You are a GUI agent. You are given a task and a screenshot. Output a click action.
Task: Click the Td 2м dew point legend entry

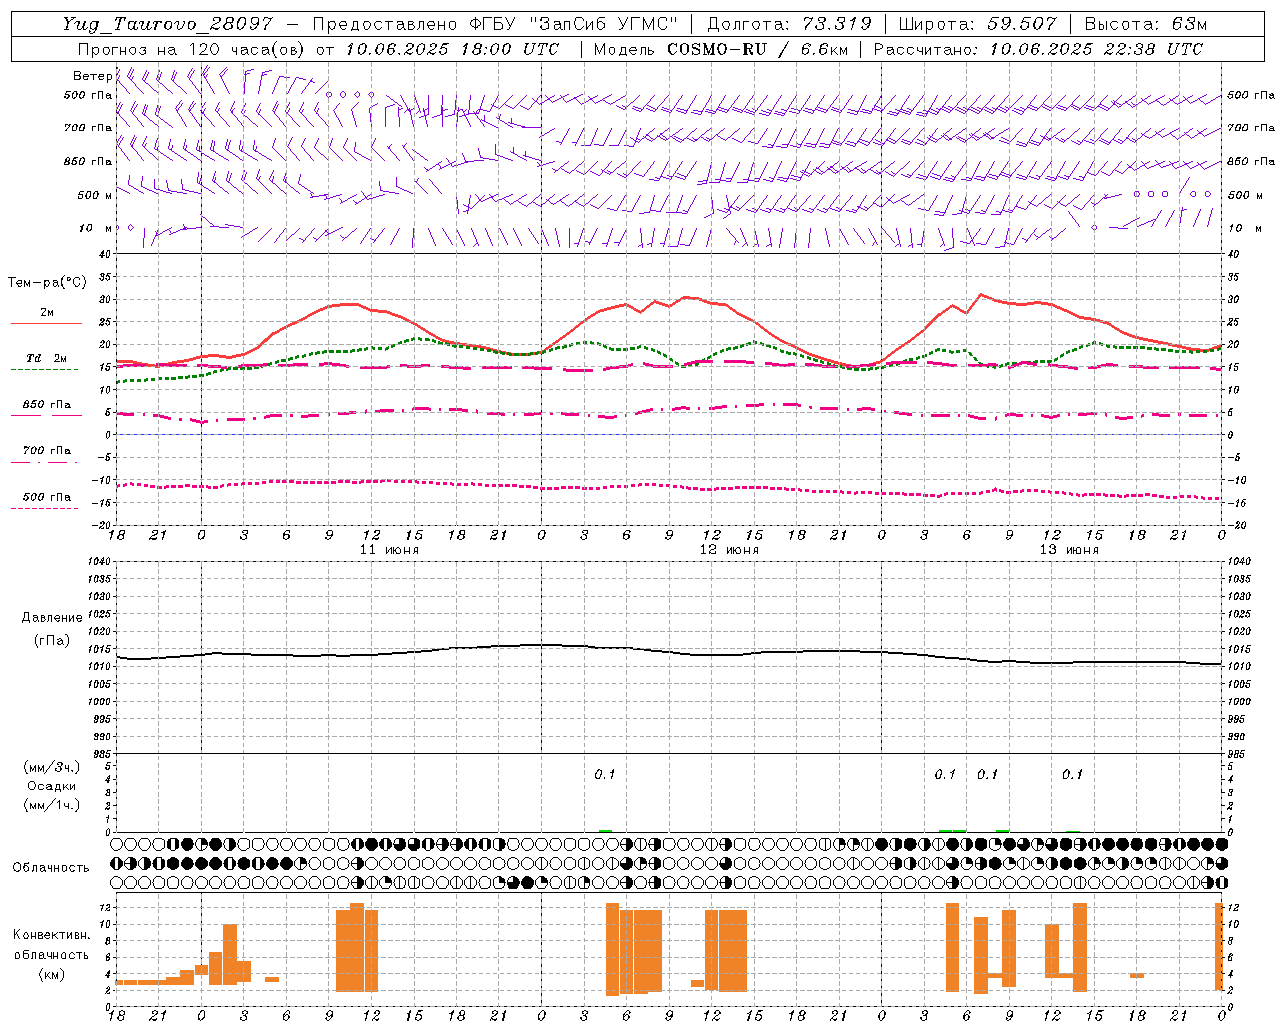click(46, 358)
